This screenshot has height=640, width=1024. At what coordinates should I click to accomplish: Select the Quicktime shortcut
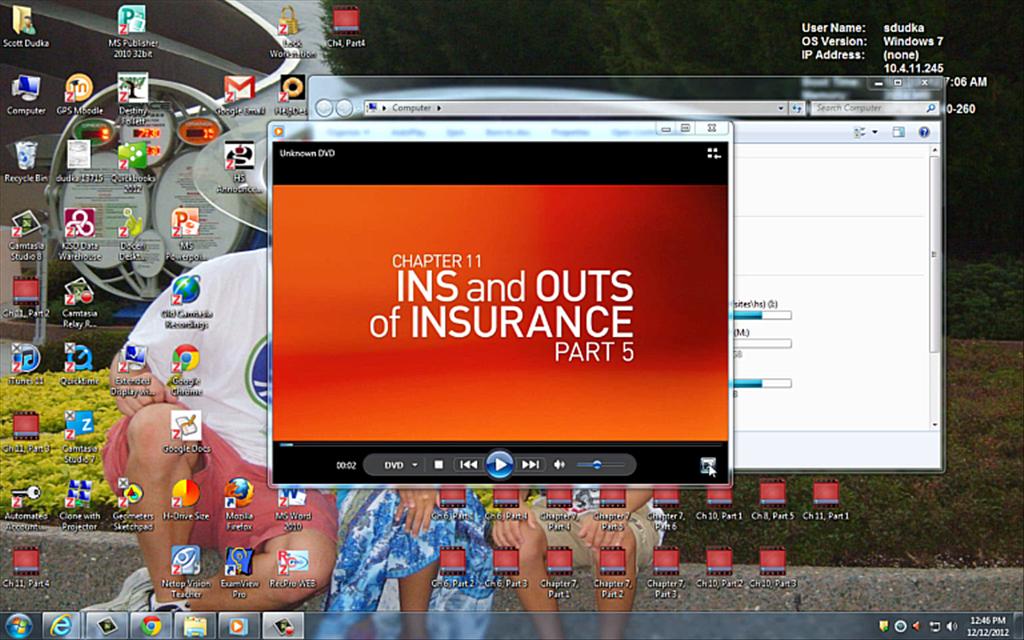click(x=79, y=364)
